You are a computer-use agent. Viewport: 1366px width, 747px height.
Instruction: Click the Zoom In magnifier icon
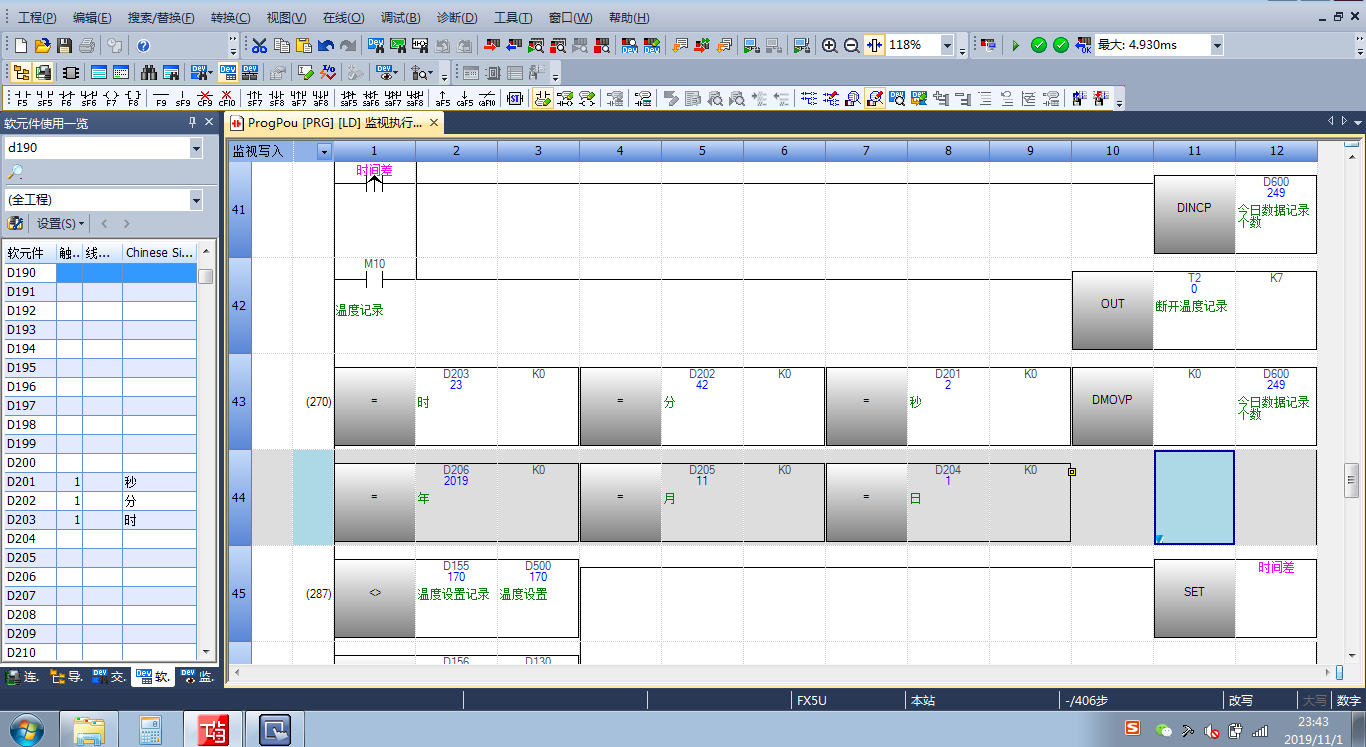click(x=830, y=46)
